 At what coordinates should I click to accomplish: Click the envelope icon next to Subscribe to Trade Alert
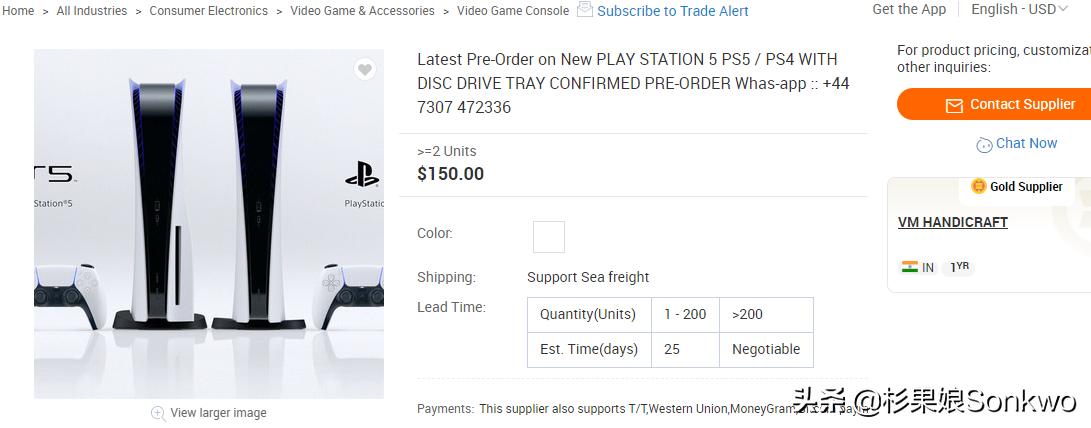585,10
